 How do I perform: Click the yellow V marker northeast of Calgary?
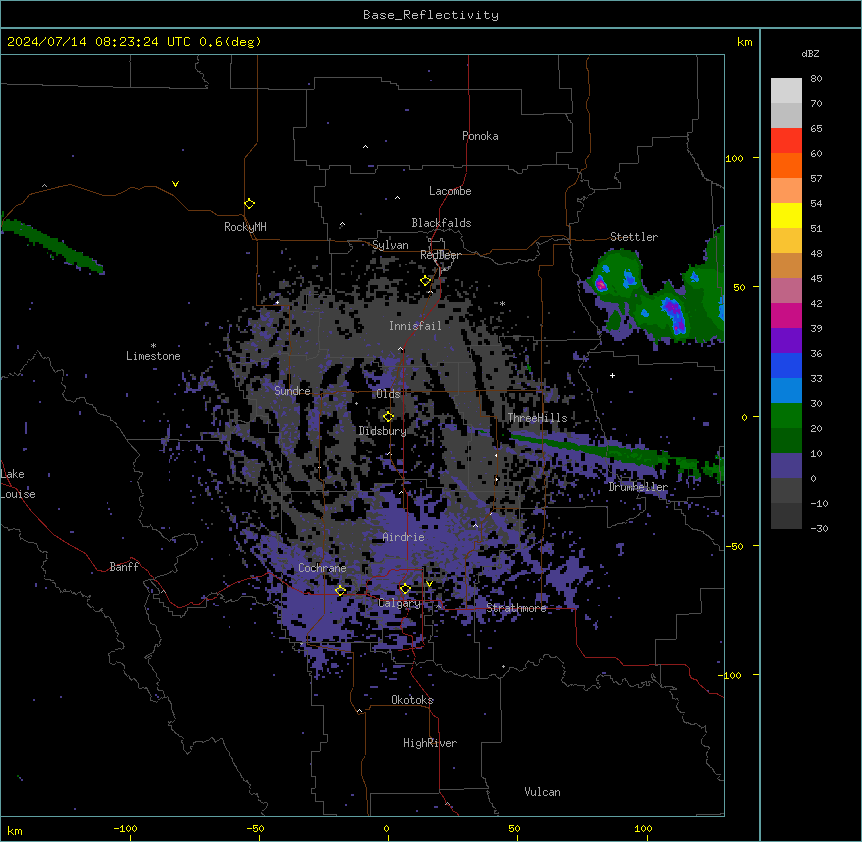pyautogui.click(x=429, y=584)
